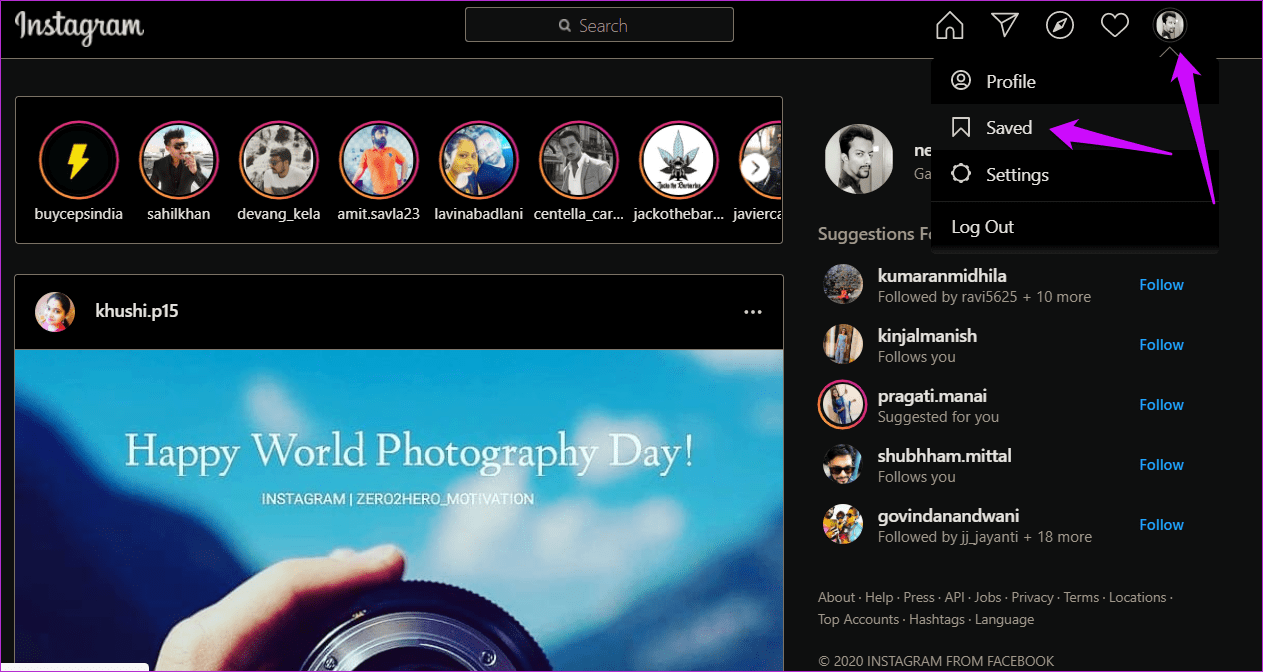1263x672 pixels.
Task: Open the Jobs footer link
Action: coord(988,597)
